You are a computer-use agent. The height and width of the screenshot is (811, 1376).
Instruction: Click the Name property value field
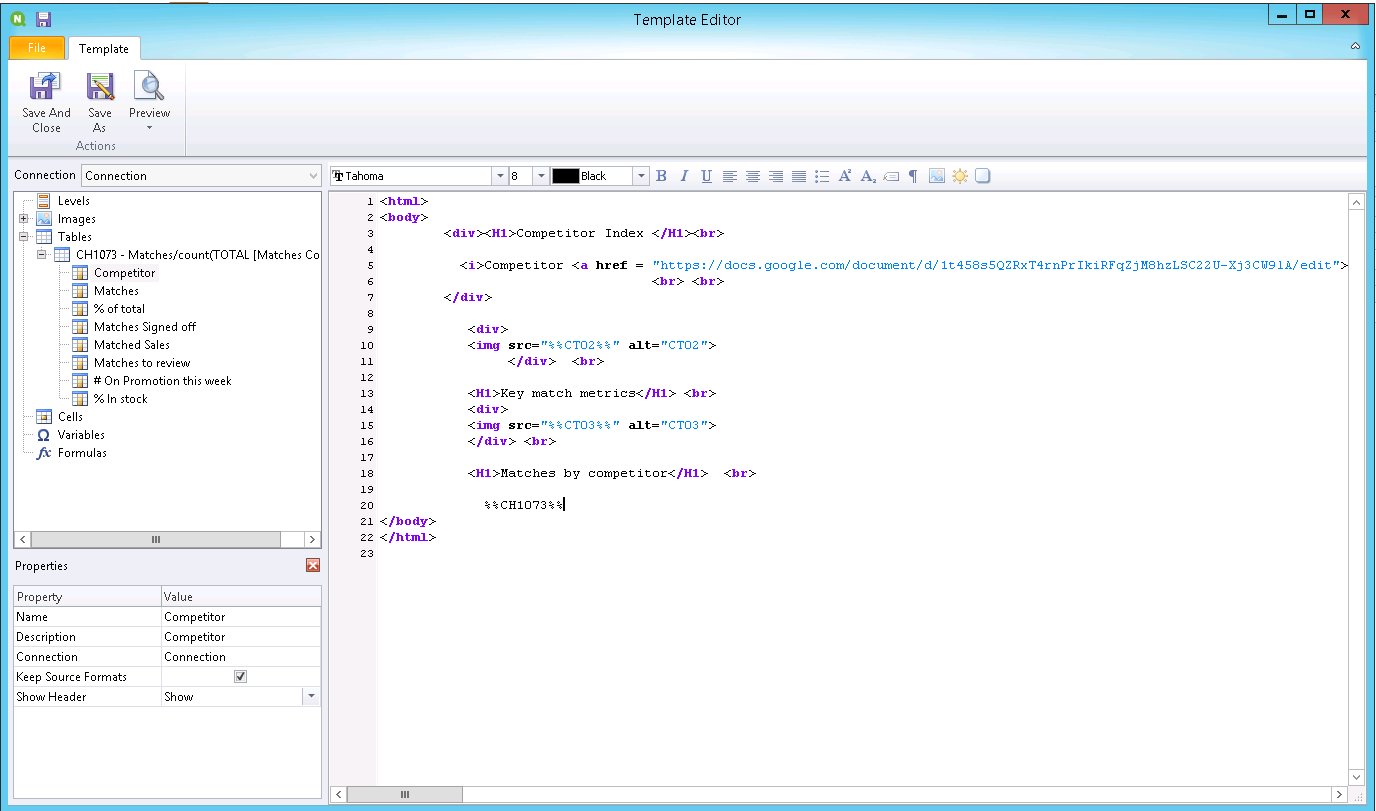[x=241, y=617]
